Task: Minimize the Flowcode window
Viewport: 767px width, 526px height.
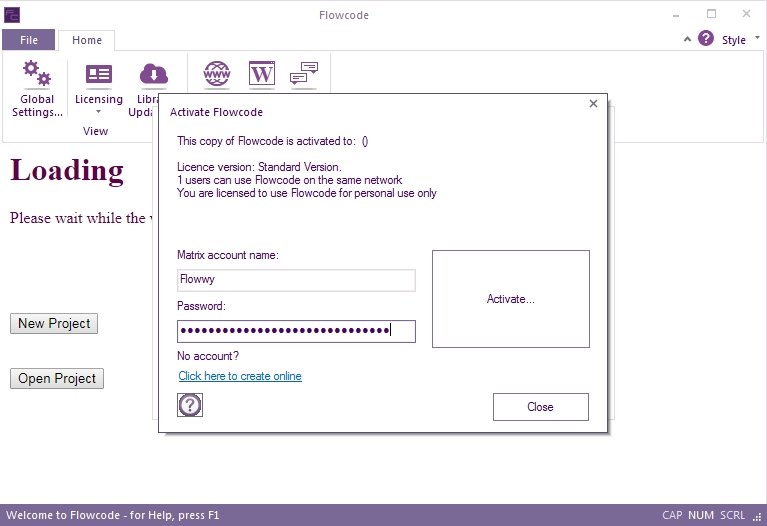Action: point(676,15)
